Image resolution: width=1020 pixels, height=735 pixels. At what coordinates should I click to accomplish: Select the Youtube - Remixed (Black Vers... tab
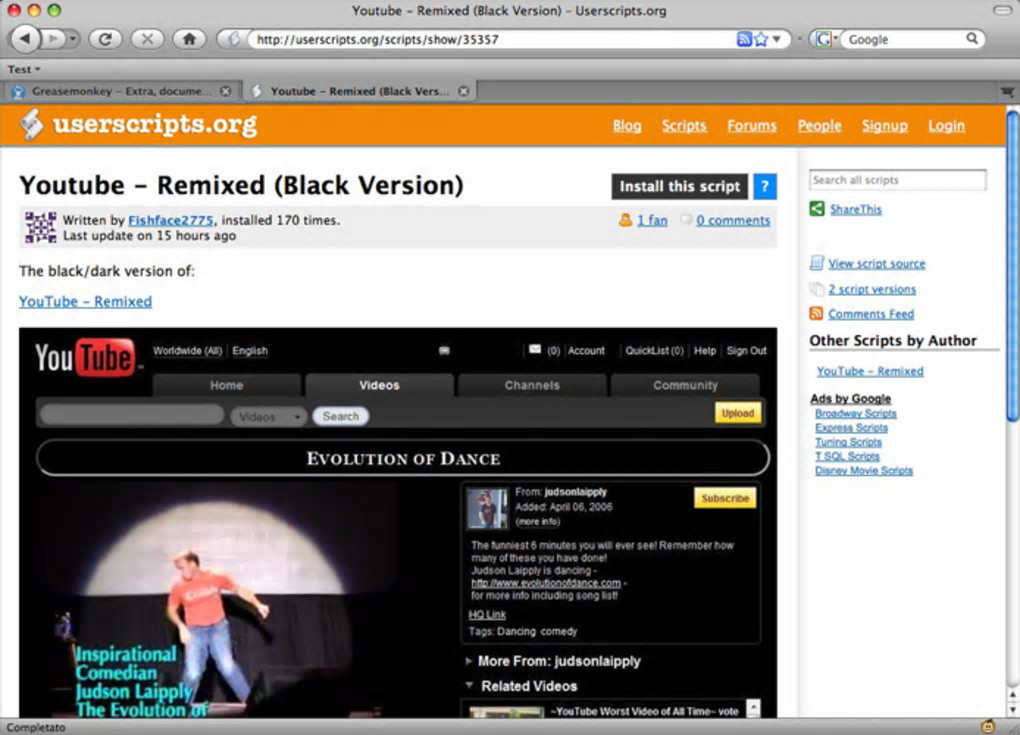[x=360, y=91]
